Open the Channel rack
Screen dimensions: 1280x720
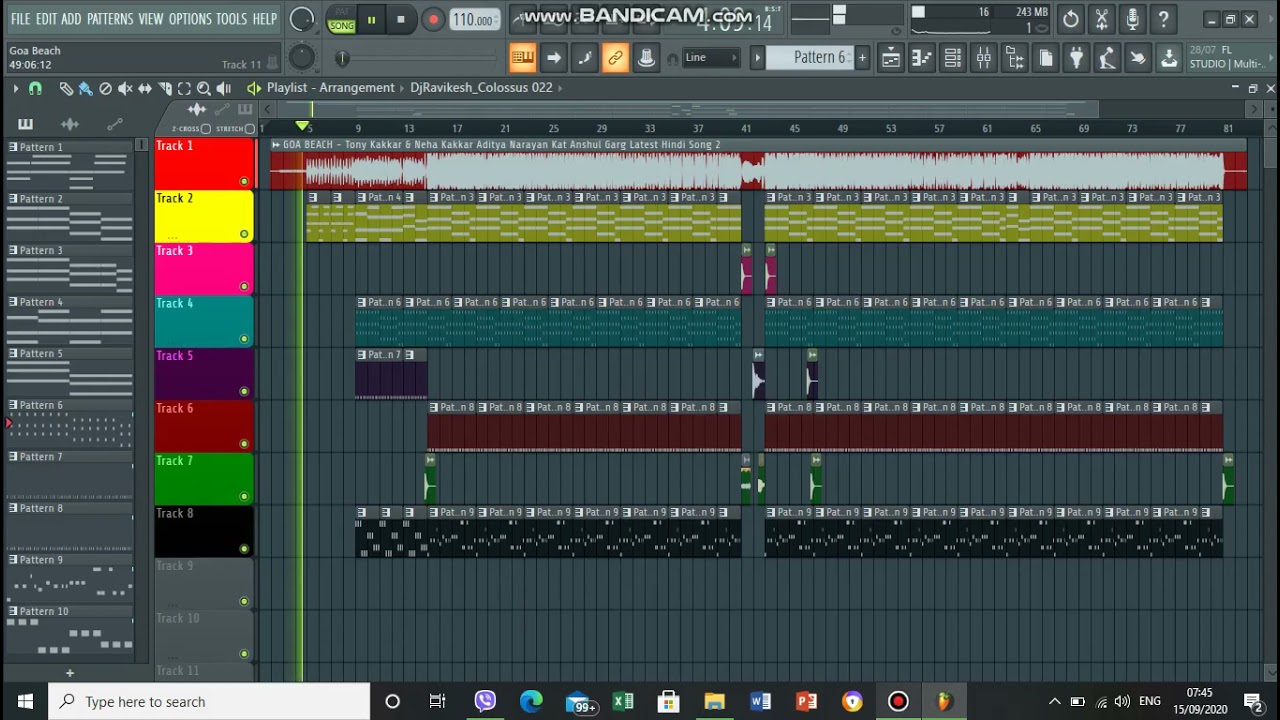coord(952,58)
